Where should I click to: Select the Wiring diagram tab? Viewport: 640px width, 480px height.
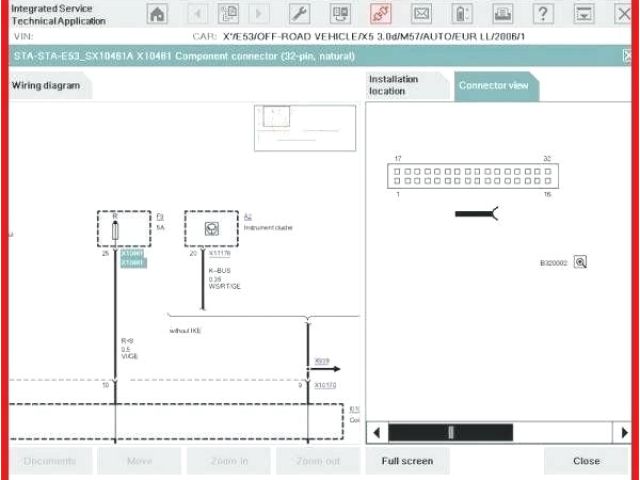pyautogui.click(x=48, y=86)
